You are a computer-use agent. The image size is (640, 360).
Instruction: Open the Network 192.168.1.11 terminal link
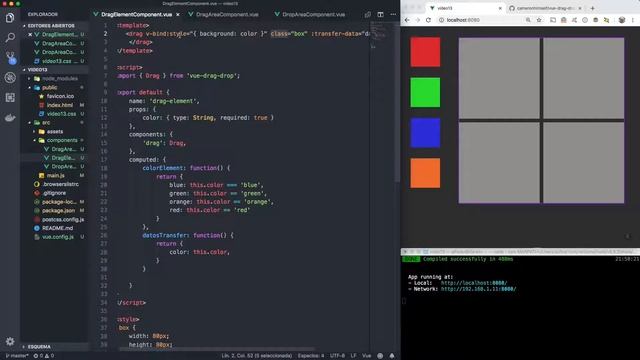pos(478,289)
